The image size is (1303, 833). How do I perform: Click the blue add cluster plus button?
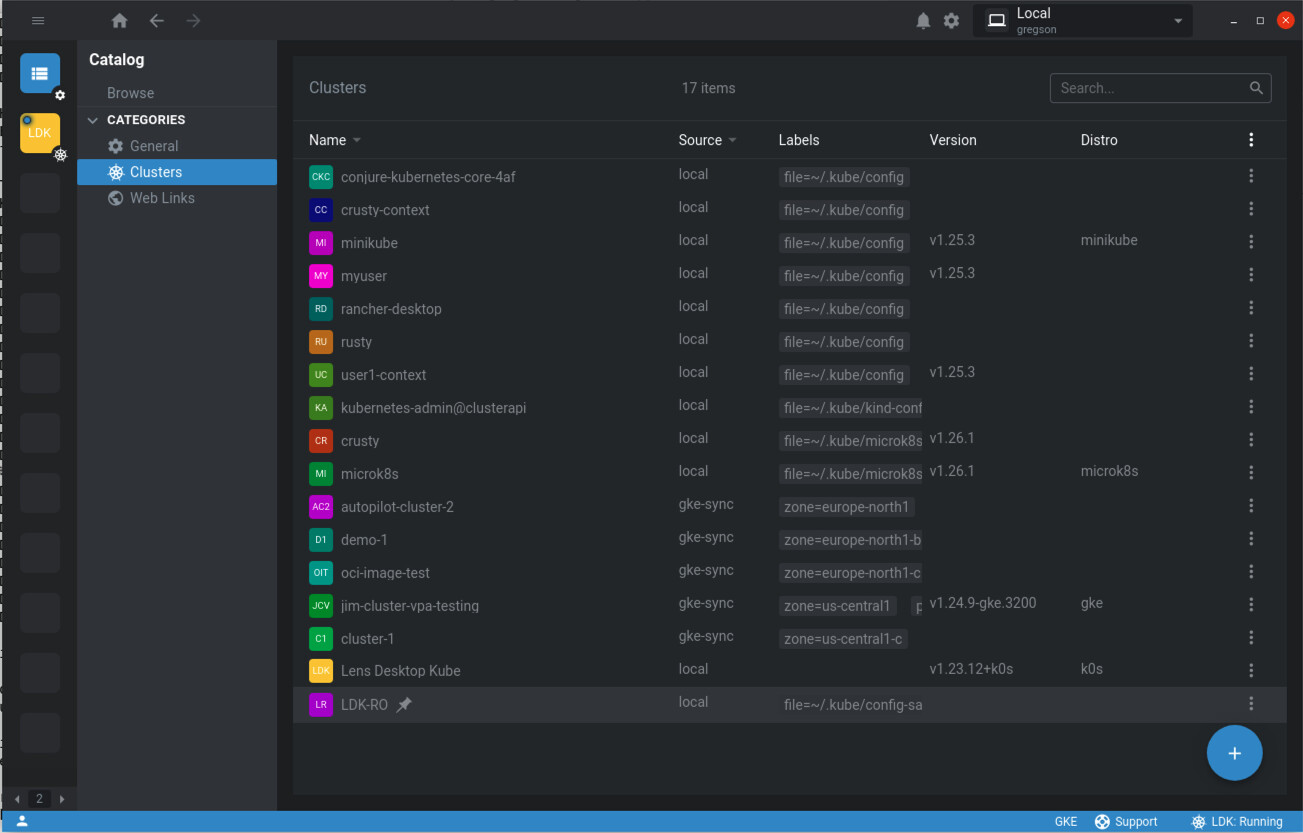click(1234, 753)
